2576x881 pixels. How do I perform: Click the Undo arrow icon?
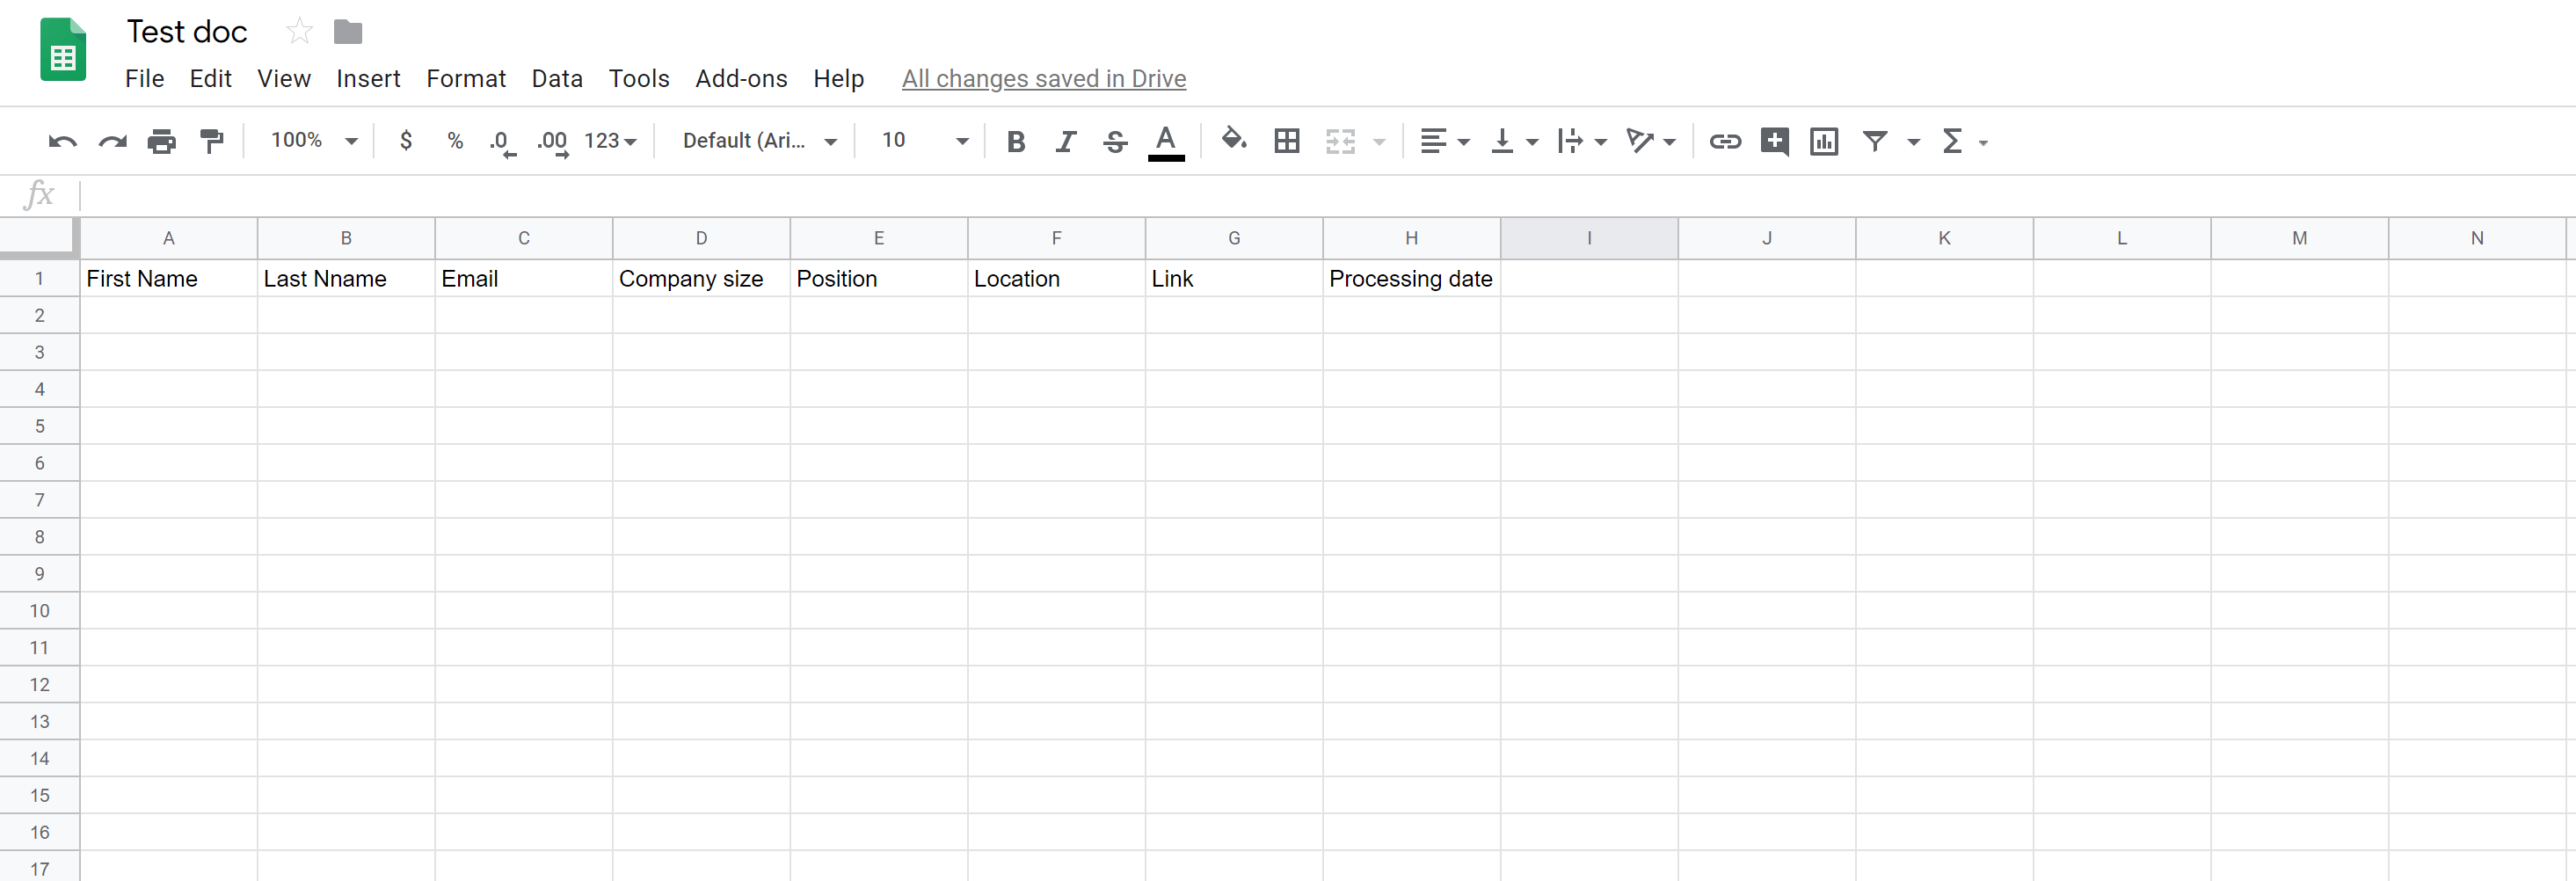[62, 141]
